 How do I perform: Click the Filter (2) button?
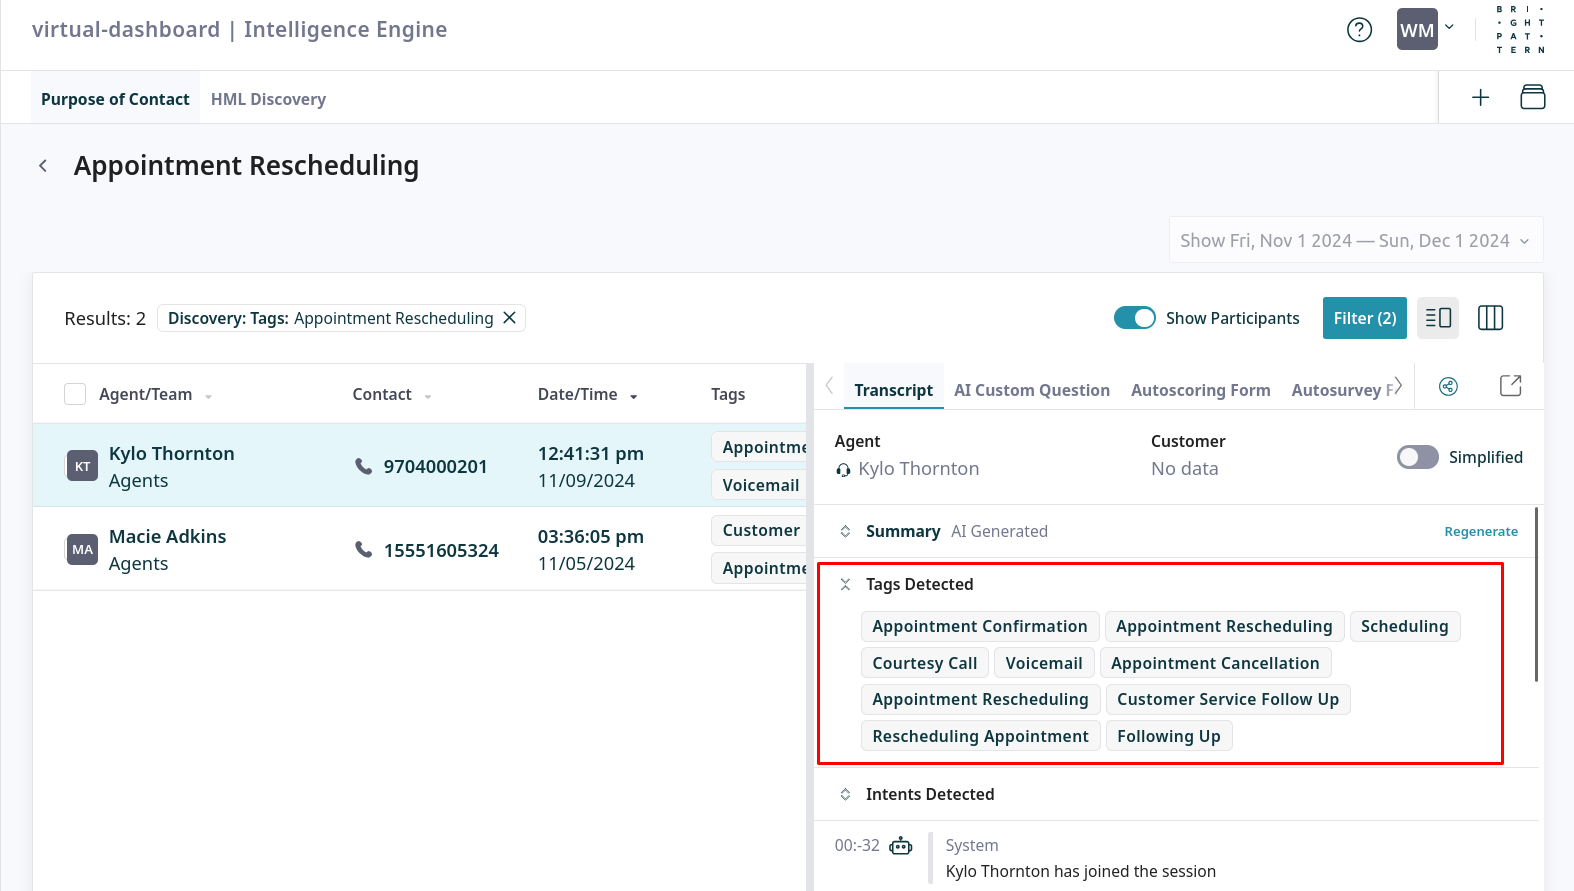pyautogui.click(x=1364, y=318)
